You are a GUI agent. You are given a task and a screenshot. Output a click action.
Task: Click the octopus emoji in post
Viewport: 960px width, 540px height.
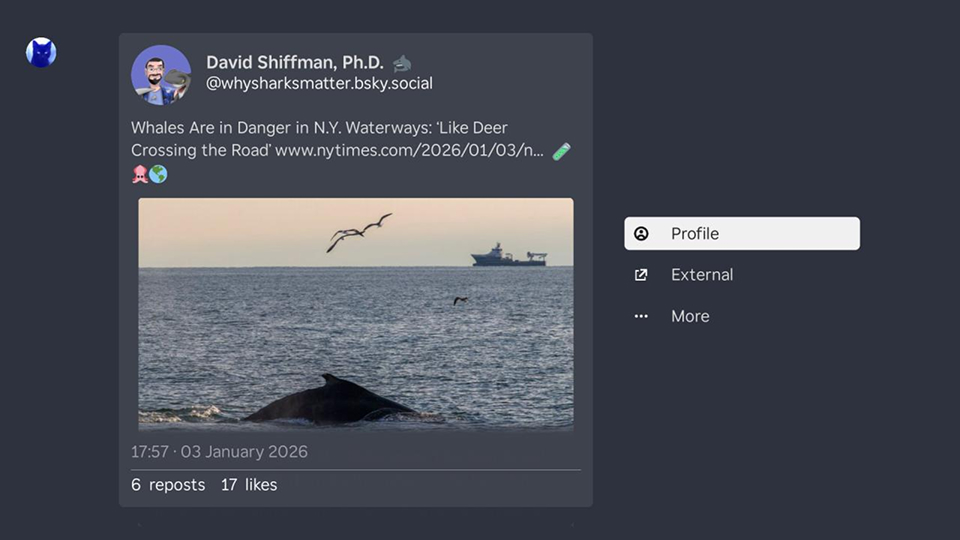140,174
